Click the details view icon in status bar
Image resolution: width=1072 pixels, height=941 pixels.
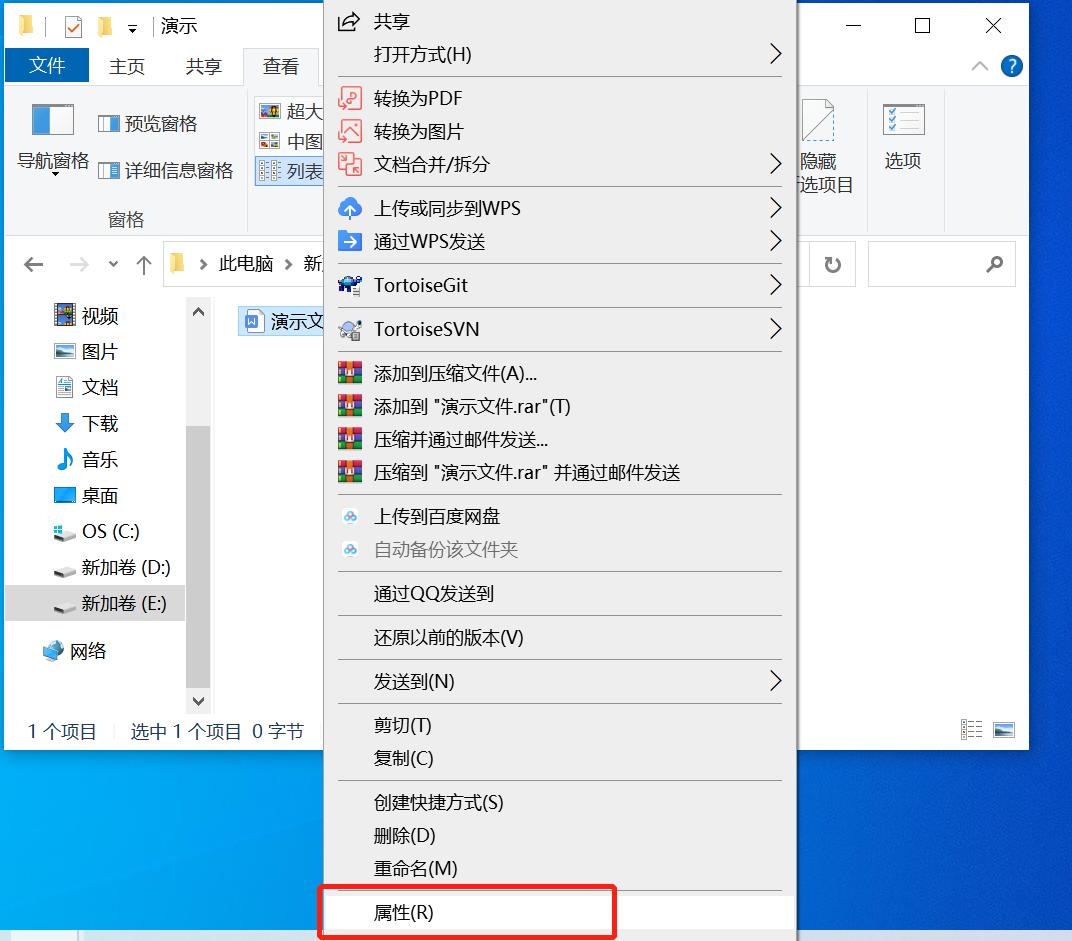[970, 729]
